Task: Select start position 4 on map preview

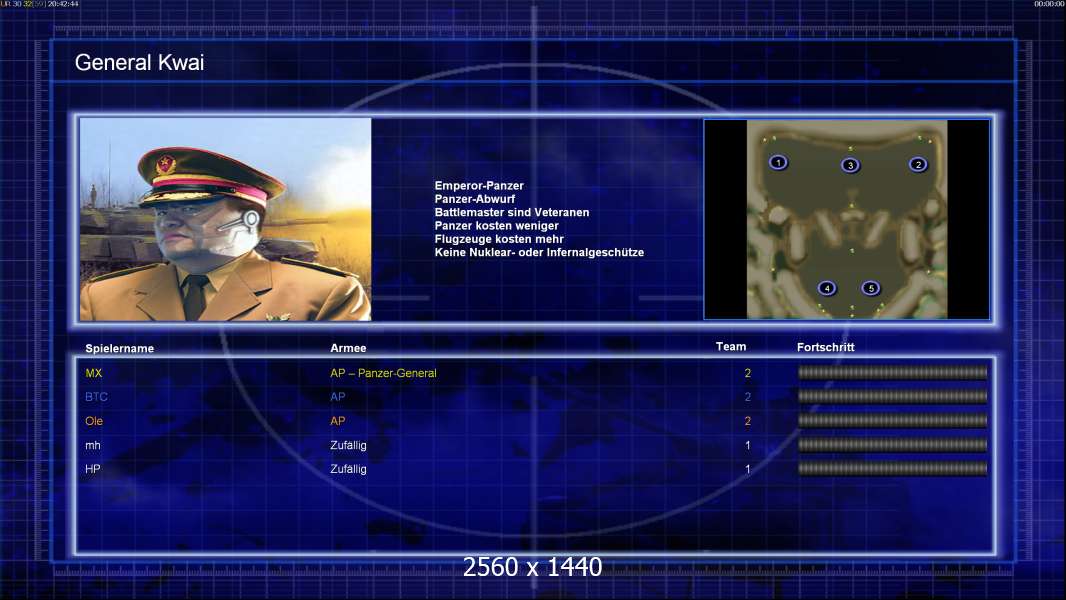Action: pos(827,288)
